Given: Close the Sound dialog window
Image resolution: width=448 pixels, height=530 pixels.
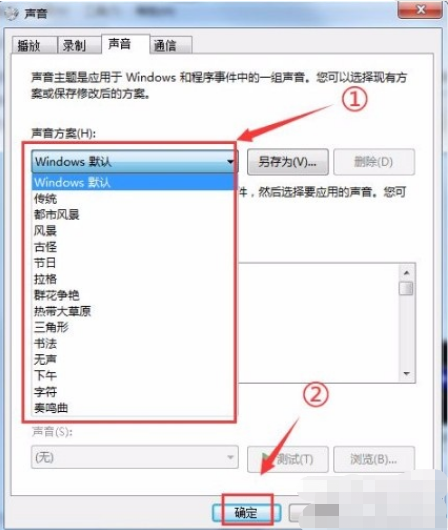Looking at the screenshot, I should pyautogui.click(x=420, y=9).
